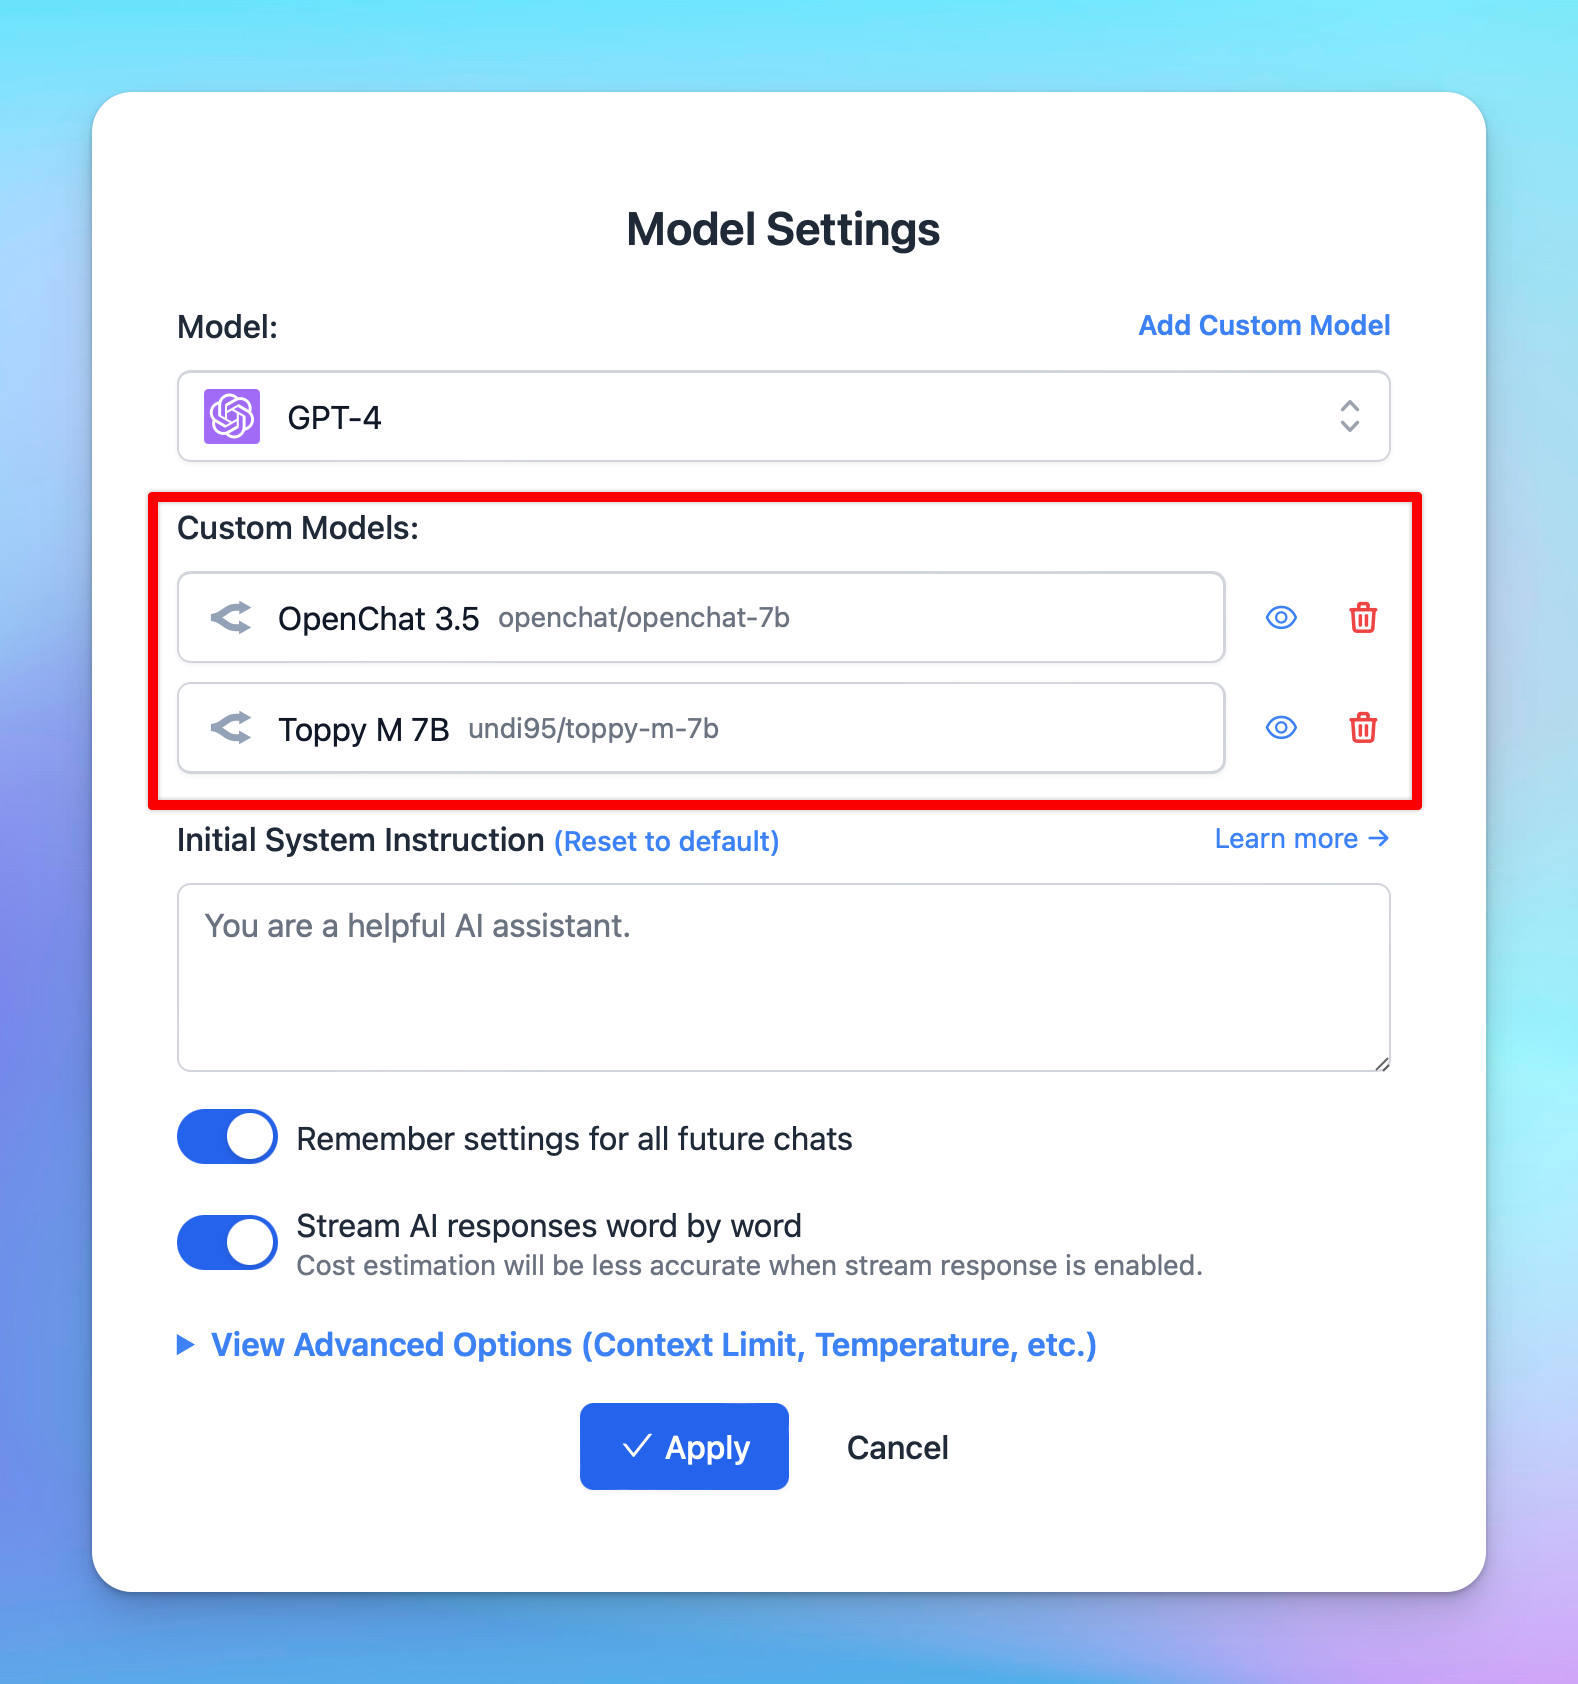This screenshot has width=1578, height=1684.
Task: Click the Toppy M 7B arrows icon
Action: [231, 728]
